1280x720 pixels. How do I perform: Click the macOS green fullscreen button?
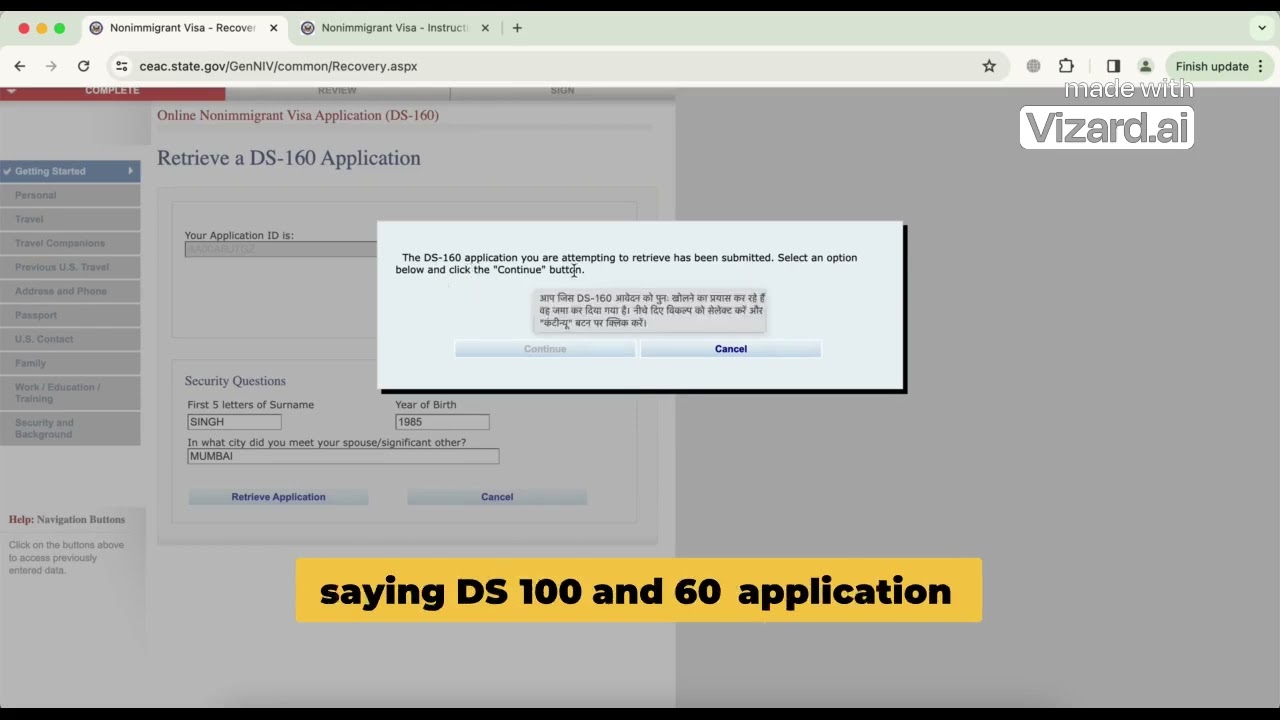click(60, 28)
